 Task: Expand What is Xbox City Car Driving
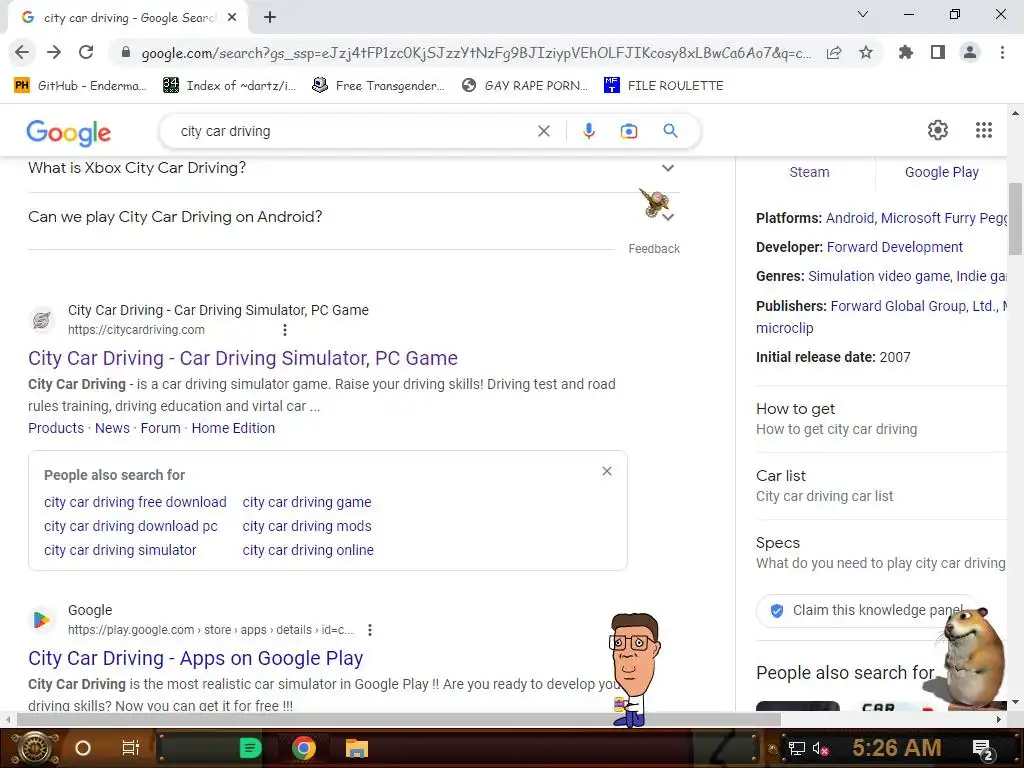click(x=353, y=168)
